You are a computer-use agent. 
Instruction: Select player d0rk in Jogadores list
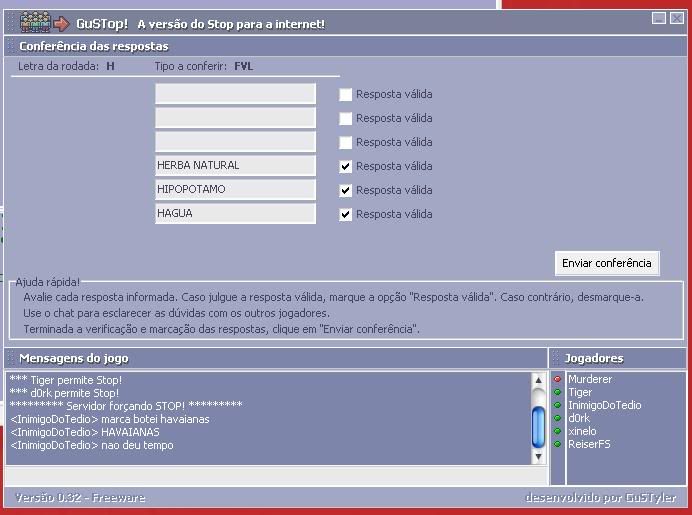click(x=579, y=418)
